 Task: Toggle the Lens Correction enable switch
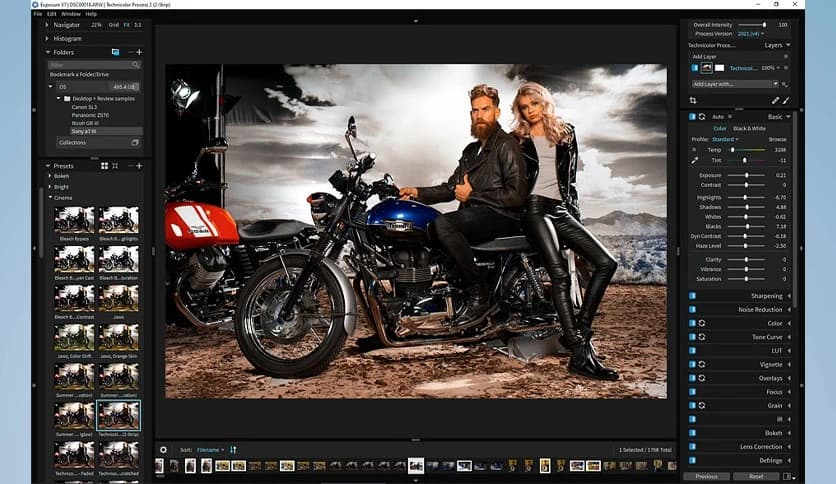(x=693, y=447)
